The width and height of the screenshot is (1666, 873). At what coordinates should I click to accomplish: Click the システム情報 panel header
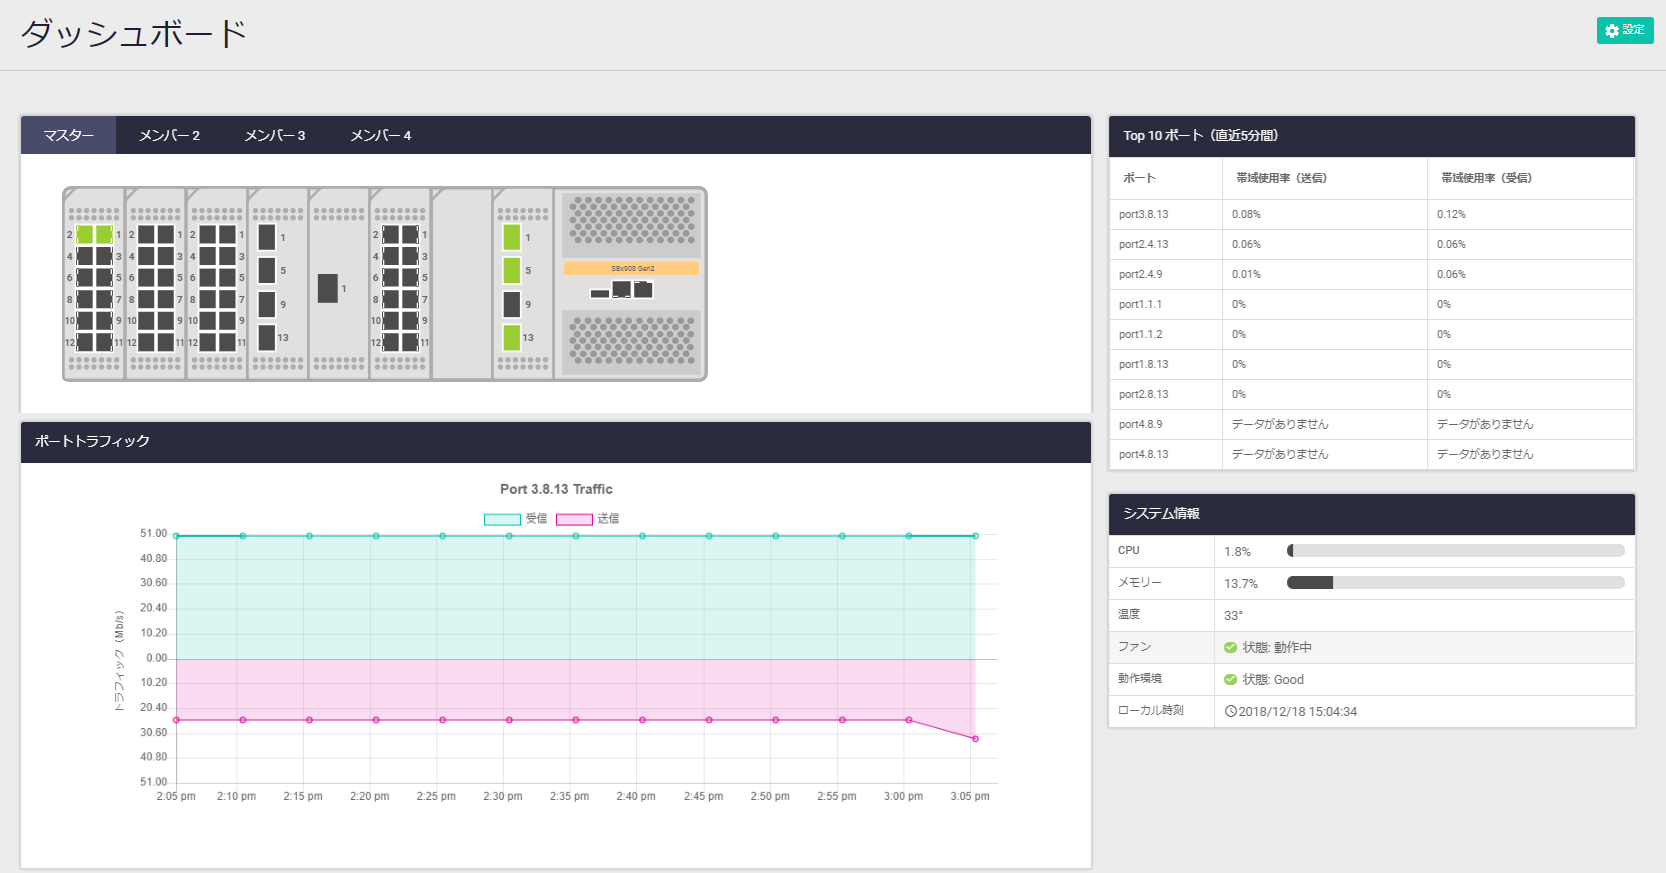(1372, 514)
